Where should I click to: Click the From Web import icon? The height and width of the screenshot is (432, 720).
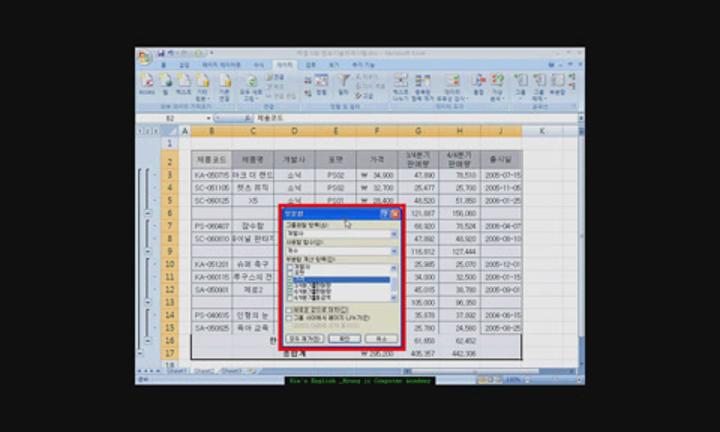coord(165,84)
